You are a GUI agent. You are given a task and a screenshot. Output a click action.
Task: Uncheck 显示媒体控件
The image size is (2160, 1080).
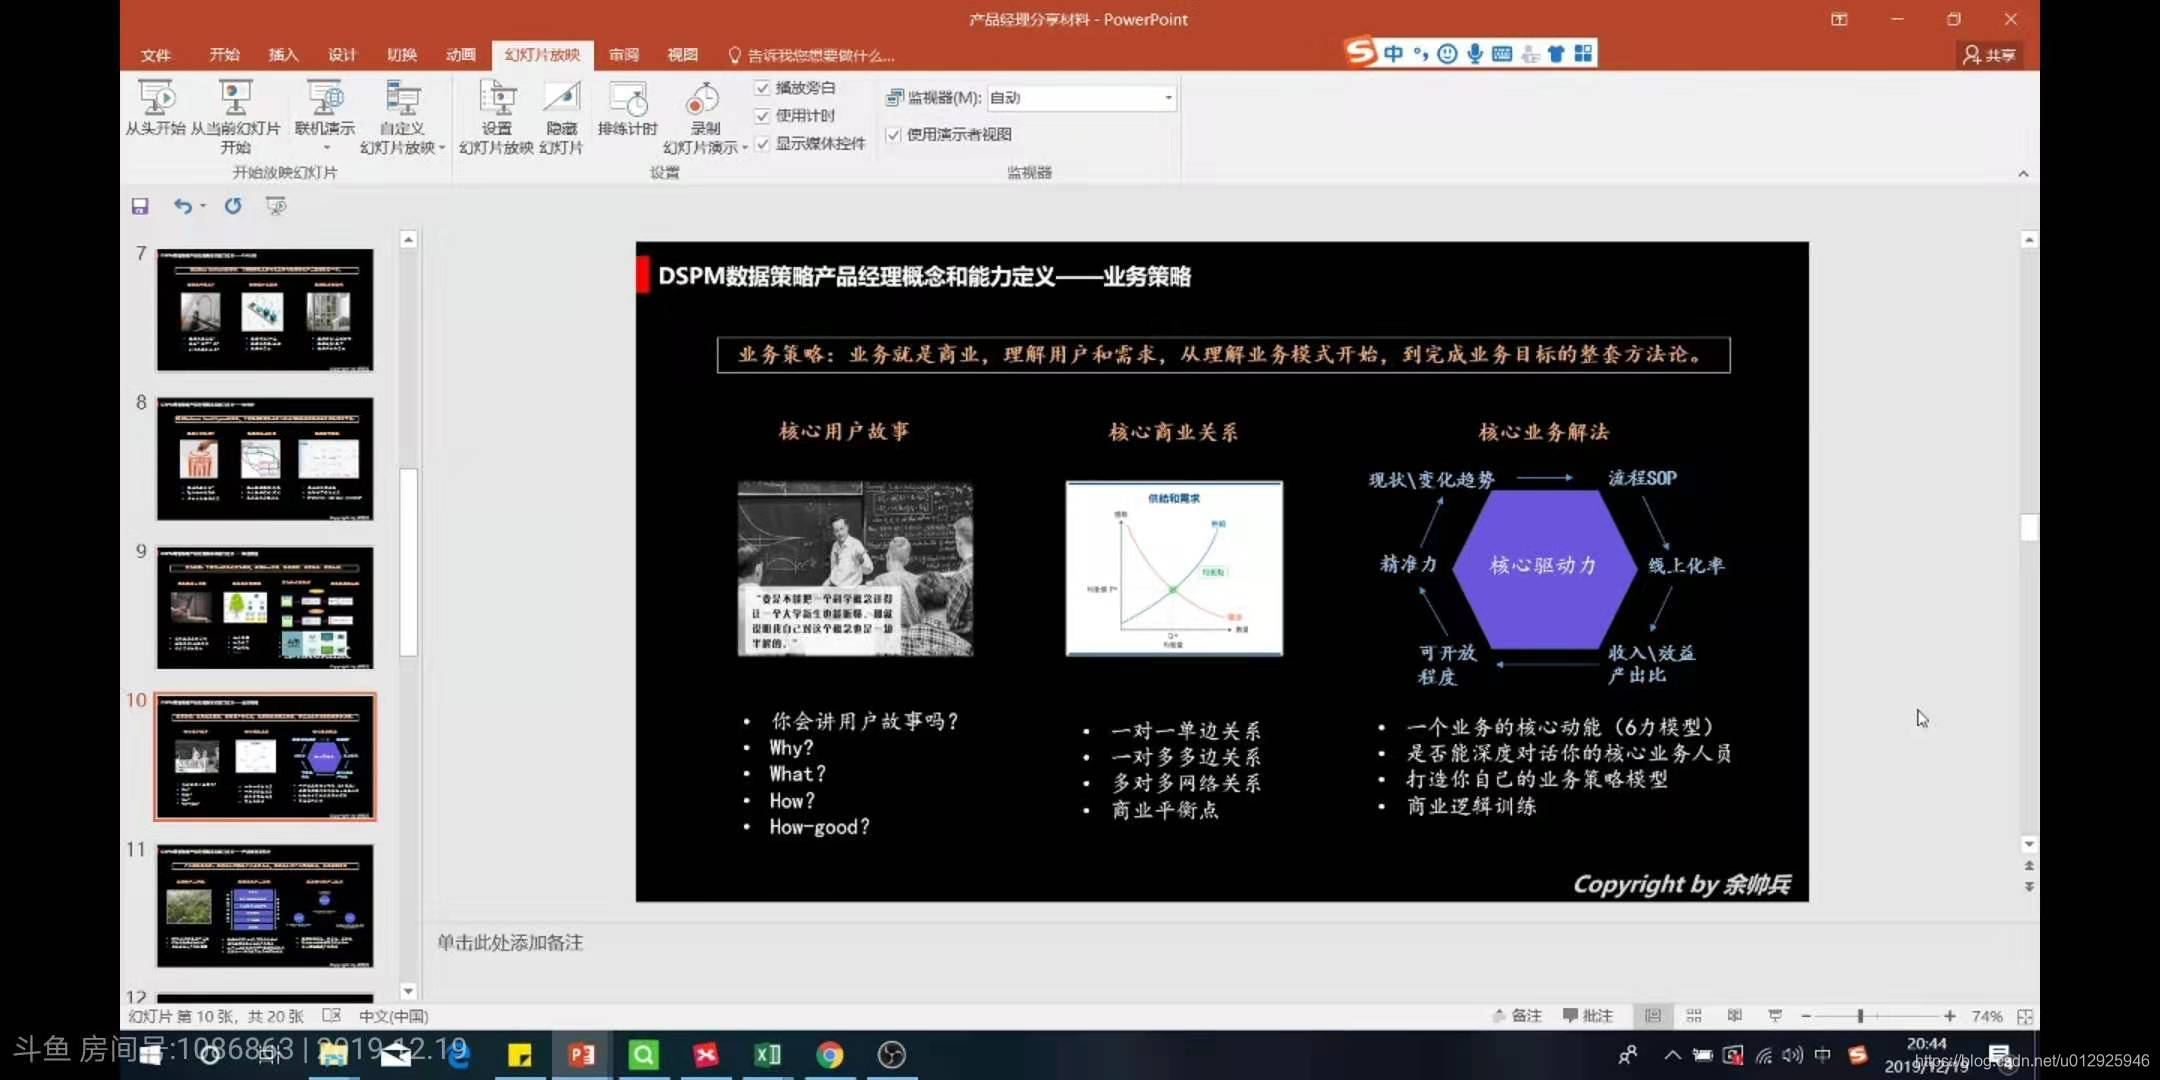(x=761, y=141)
